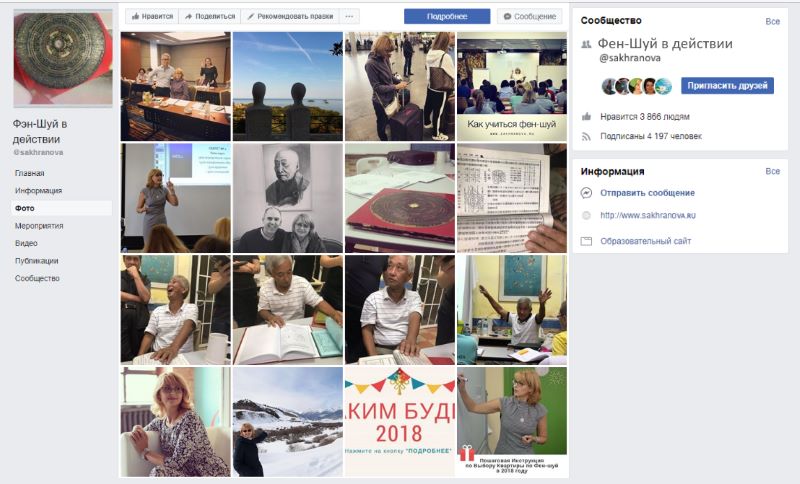Open the 2018 festive banner photo
Screen dimensions: 800x484
tap(399, 422)
